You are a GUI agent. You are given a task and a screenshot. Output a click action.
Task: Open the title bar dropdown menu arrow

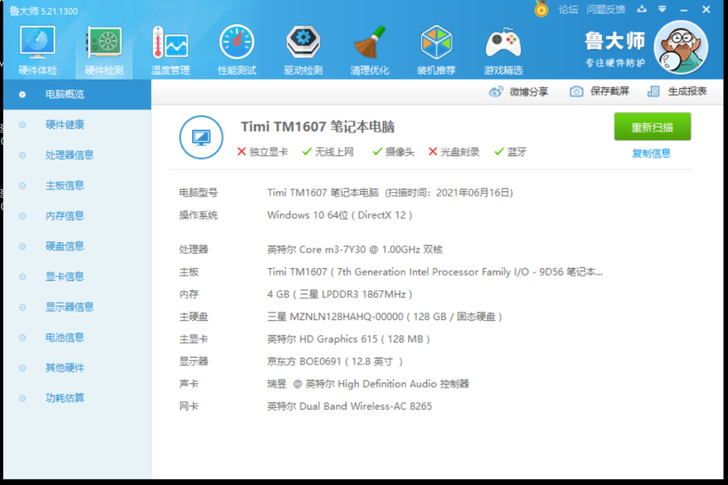point(662,9)
